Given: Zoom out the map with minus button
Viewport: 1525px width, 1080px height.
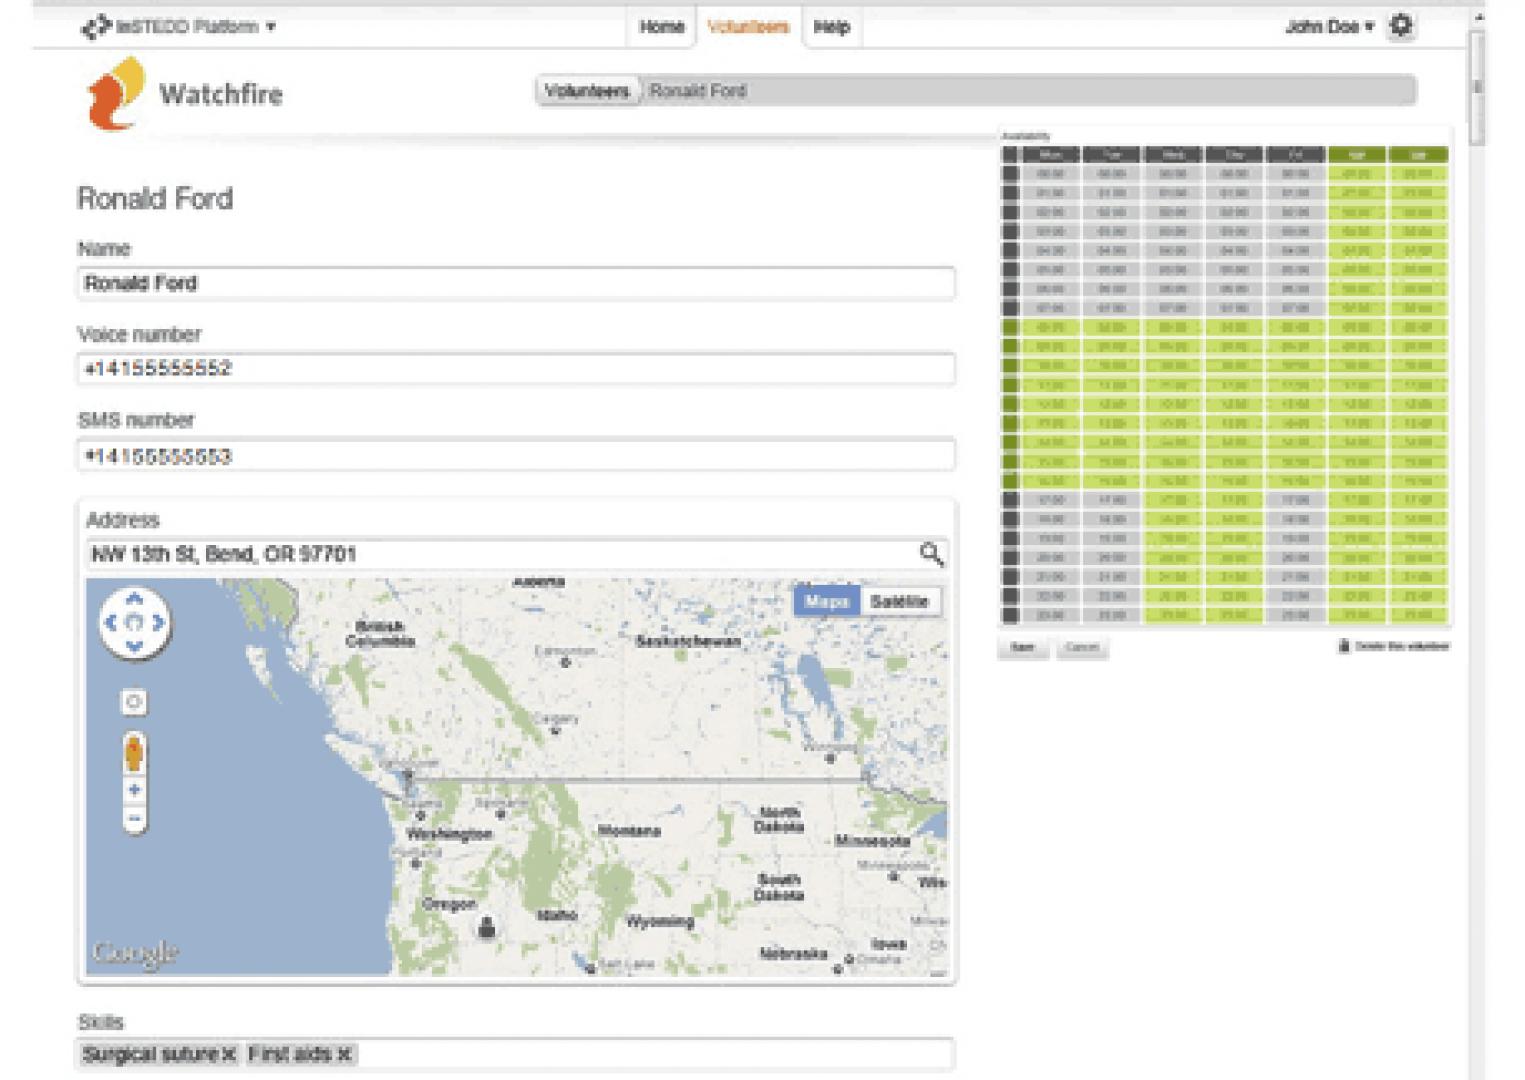Looking at the screenshot, I should click(x=134, y=819).
